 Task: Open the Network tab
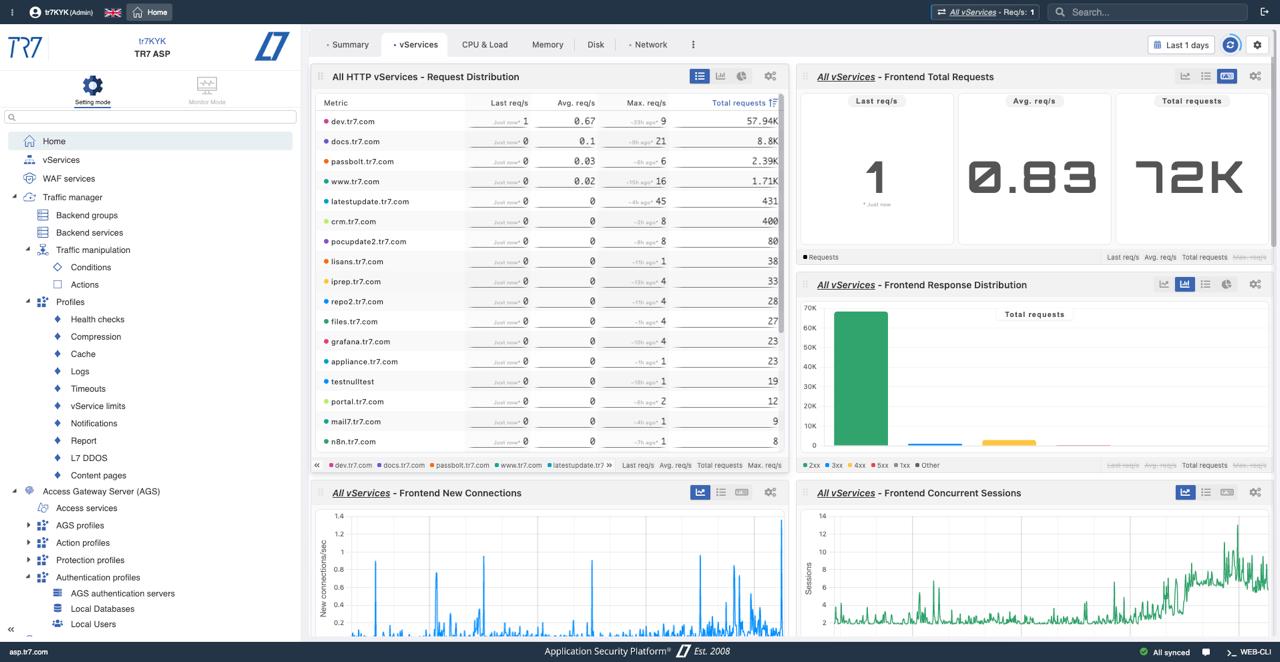coord(648,45)
